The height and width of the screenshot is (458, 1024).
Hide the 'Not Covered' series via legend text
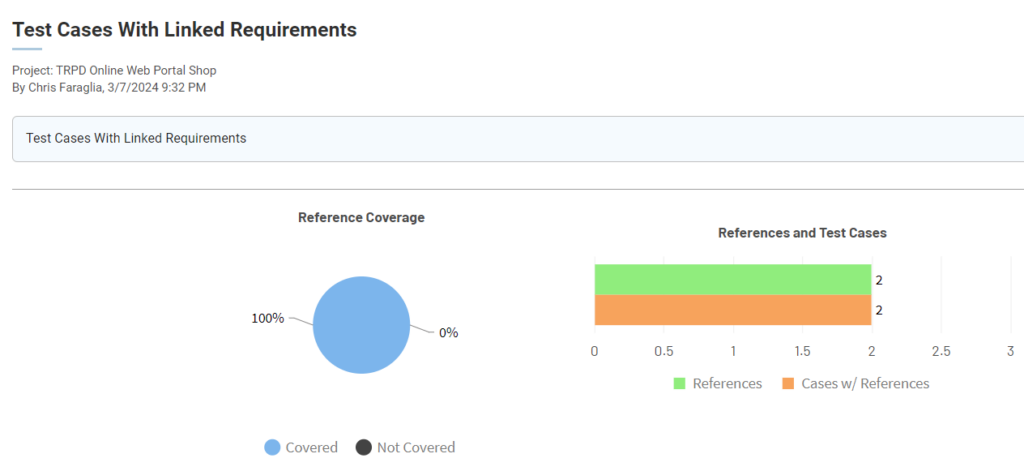point(415,447)
